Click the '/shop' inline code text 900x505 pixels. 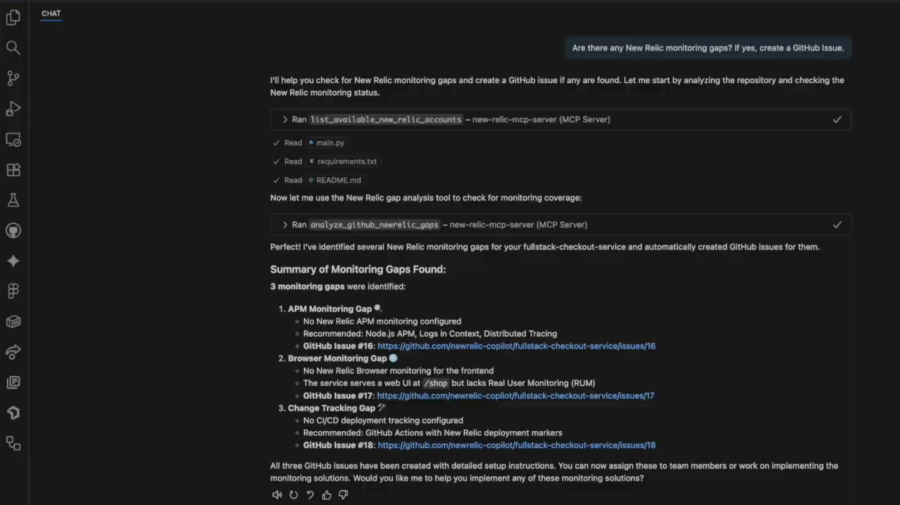[436, 383]
